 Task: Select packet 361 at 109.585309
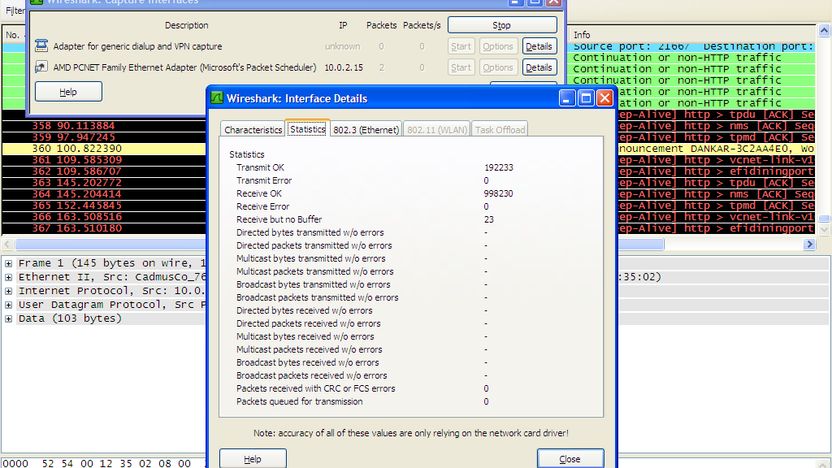[104, 160]
